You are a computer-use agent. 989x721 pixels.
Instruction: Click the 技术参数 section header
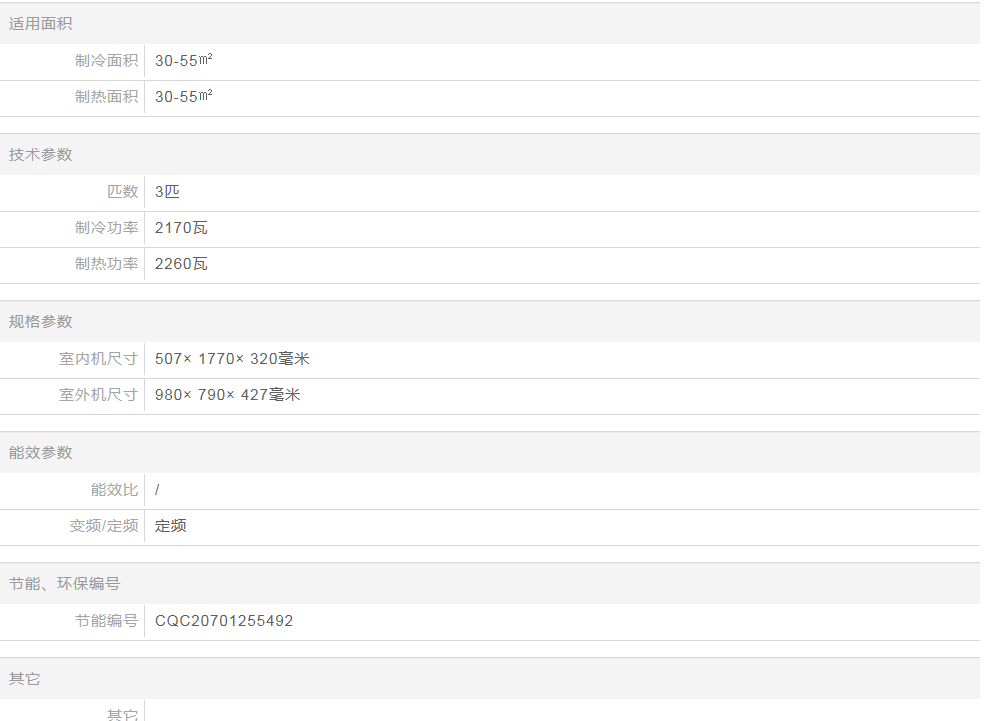(x=41, y=155)
